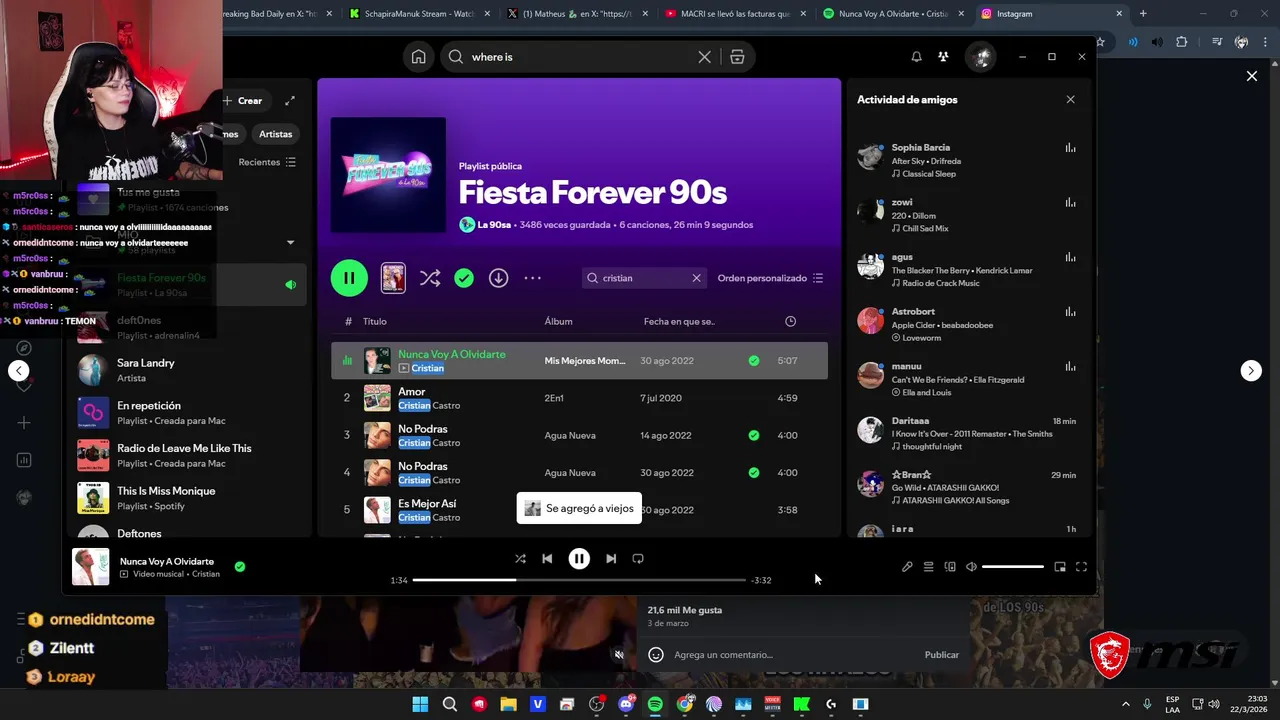Toggle repeat in player bar
This screenshot has width=1280, height=720.
click(x=638, y=559)
